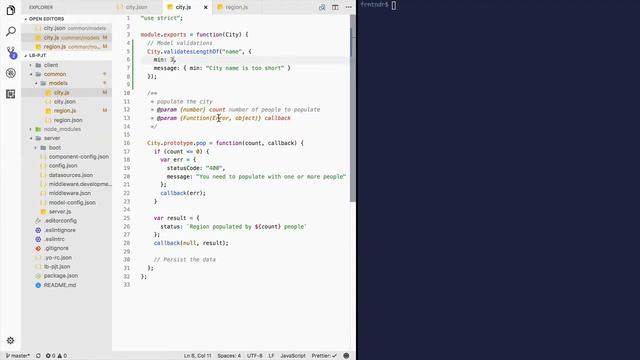Click the "City name is too short" string

tap(245, 68)
